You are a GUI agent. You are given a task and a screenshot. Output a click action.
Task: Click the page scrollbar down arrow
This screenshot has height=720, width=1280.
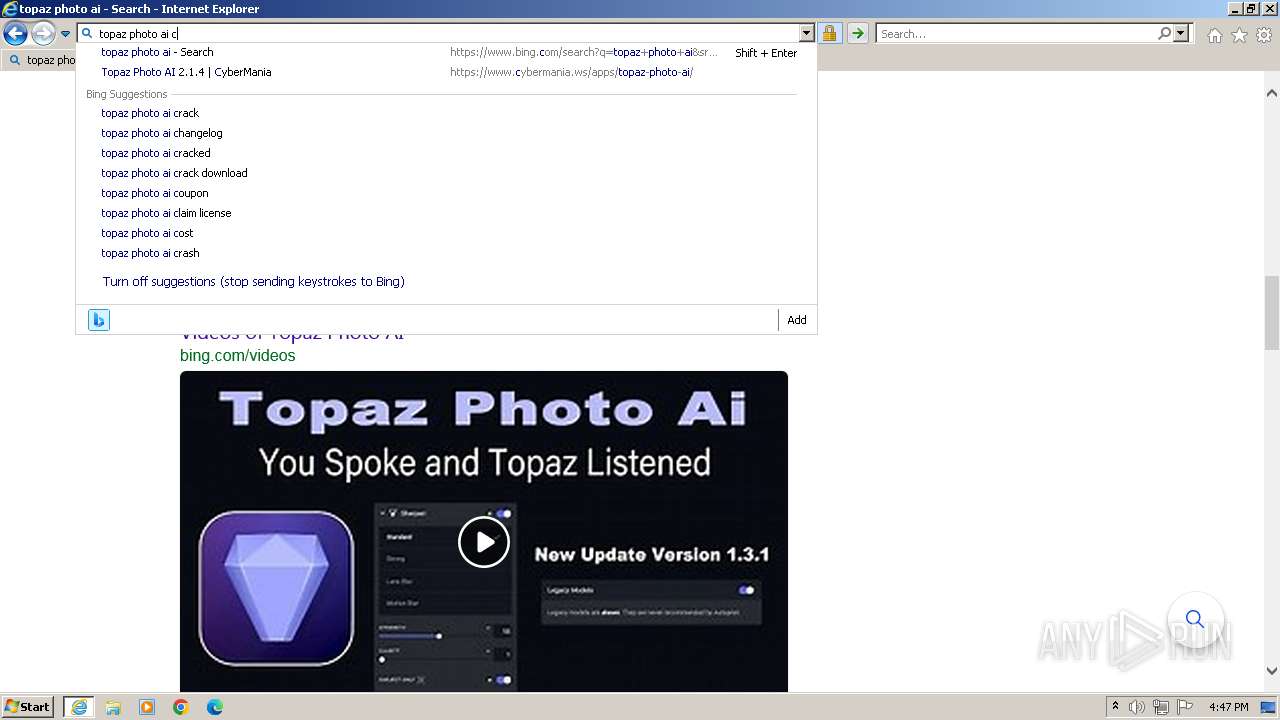1272,672
